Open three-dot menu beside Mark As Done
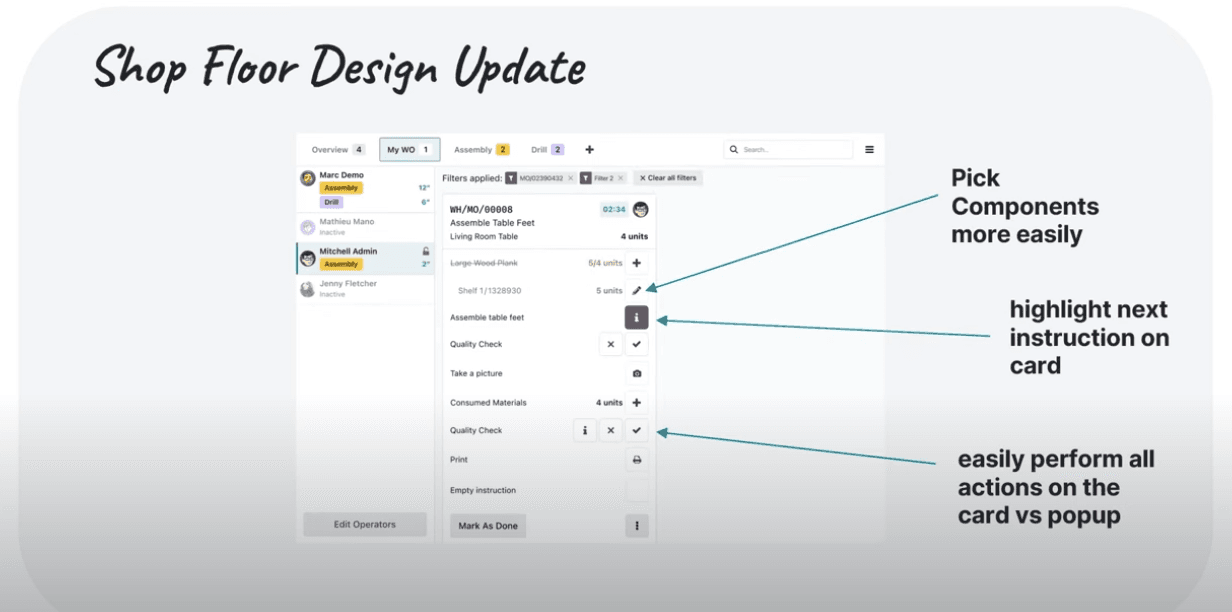The height and width of the screenshot is (612, 1232). (637, 526)
